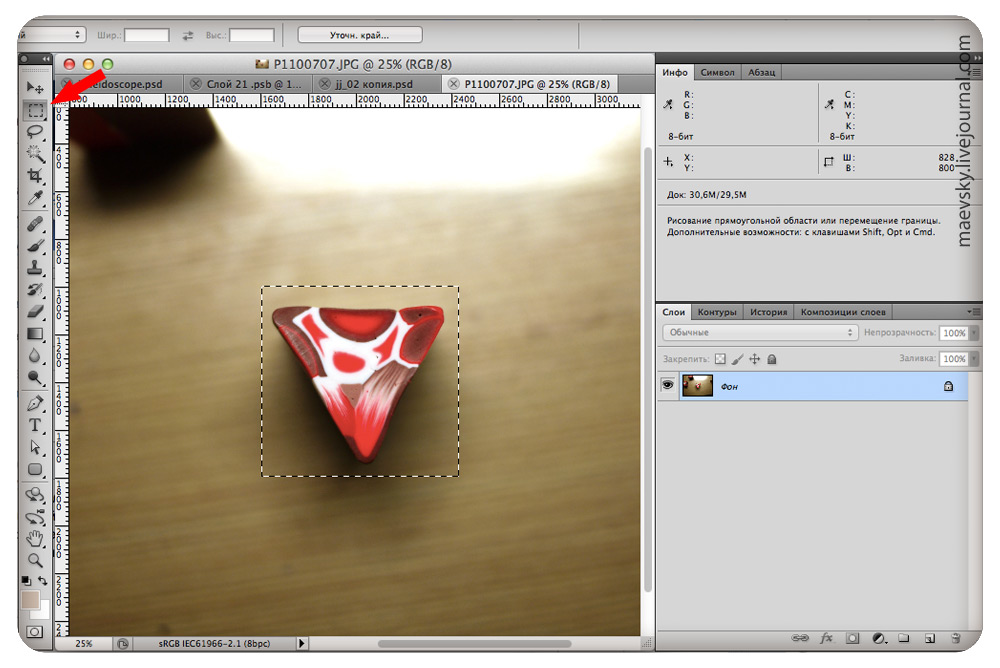Reset default foreground and background colors
The height and width of the screenshot is (668, 1000).
click(26, 581)
